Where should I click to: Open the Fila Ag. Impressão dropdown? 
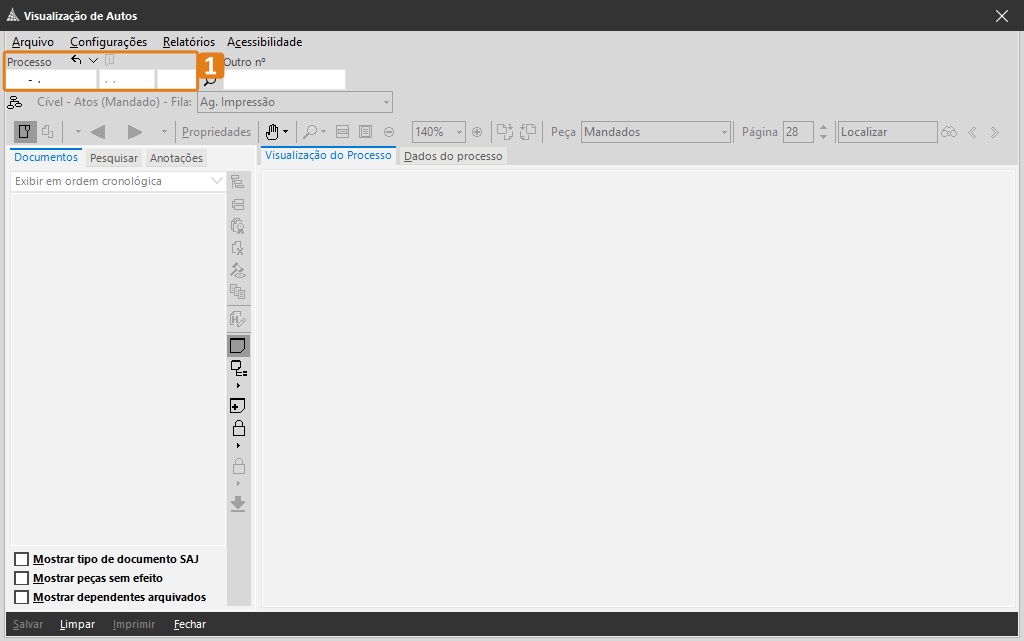(387, 102)
